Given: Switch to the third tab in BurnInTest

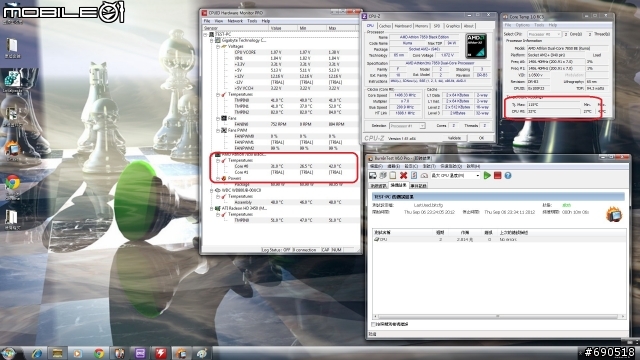Looking at the screenshot, I should click(418, 186).
